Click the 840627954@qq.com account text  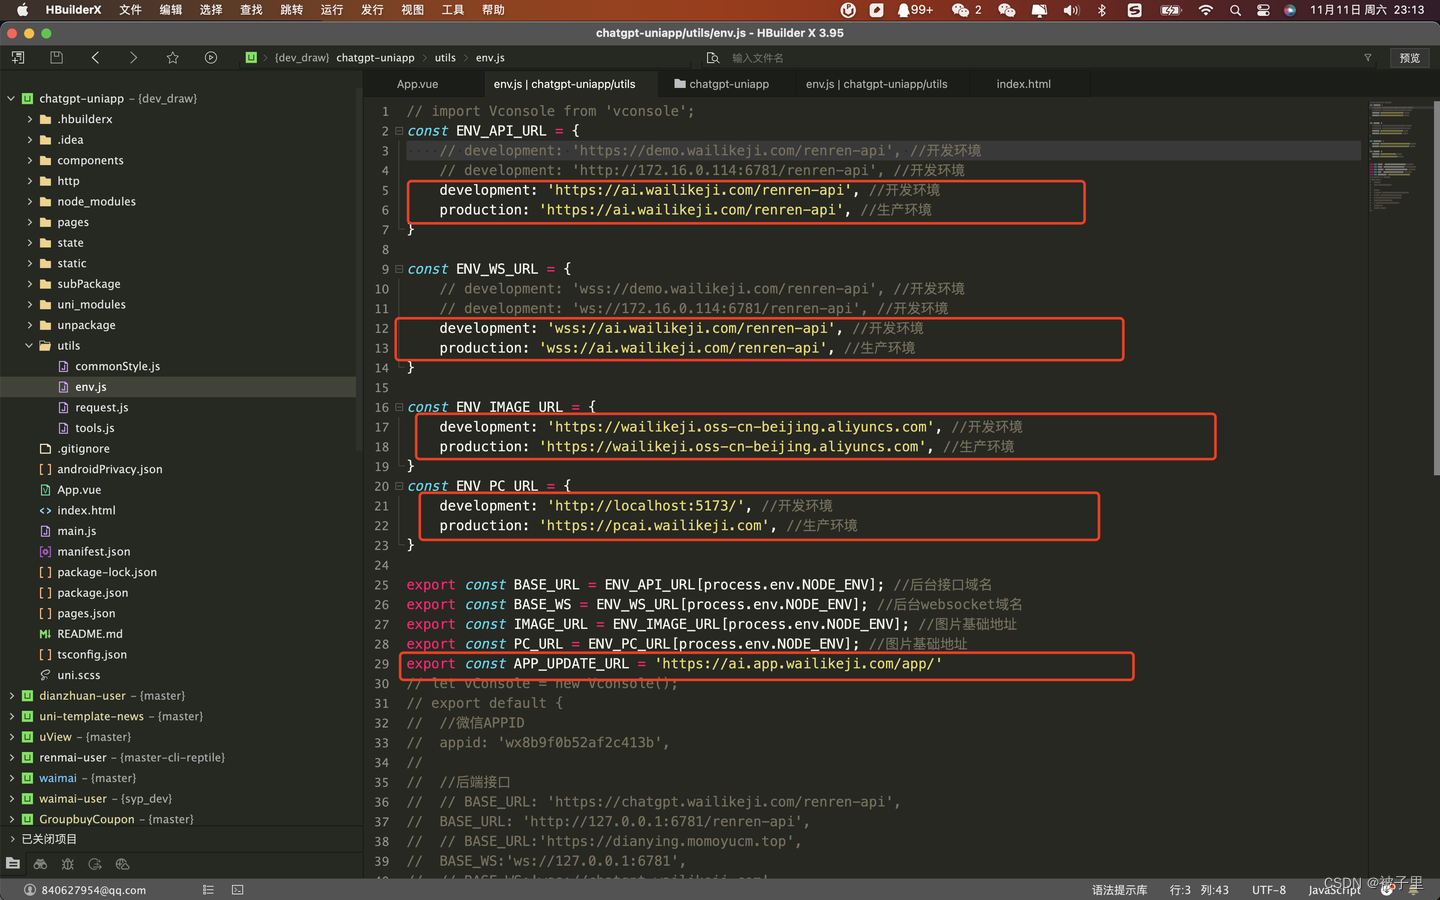[93, 890]
